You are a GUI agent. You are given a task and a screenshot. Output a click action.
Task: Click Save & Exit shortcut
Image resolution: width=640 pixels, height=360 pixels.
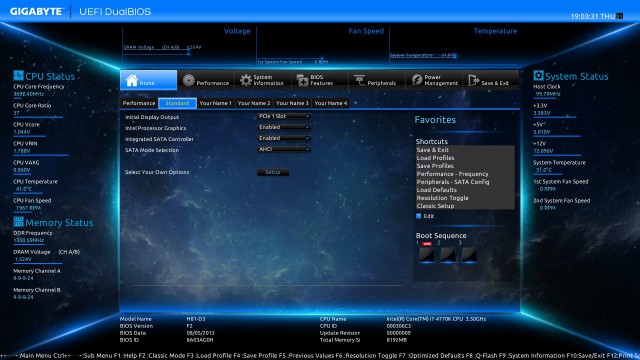433,150
